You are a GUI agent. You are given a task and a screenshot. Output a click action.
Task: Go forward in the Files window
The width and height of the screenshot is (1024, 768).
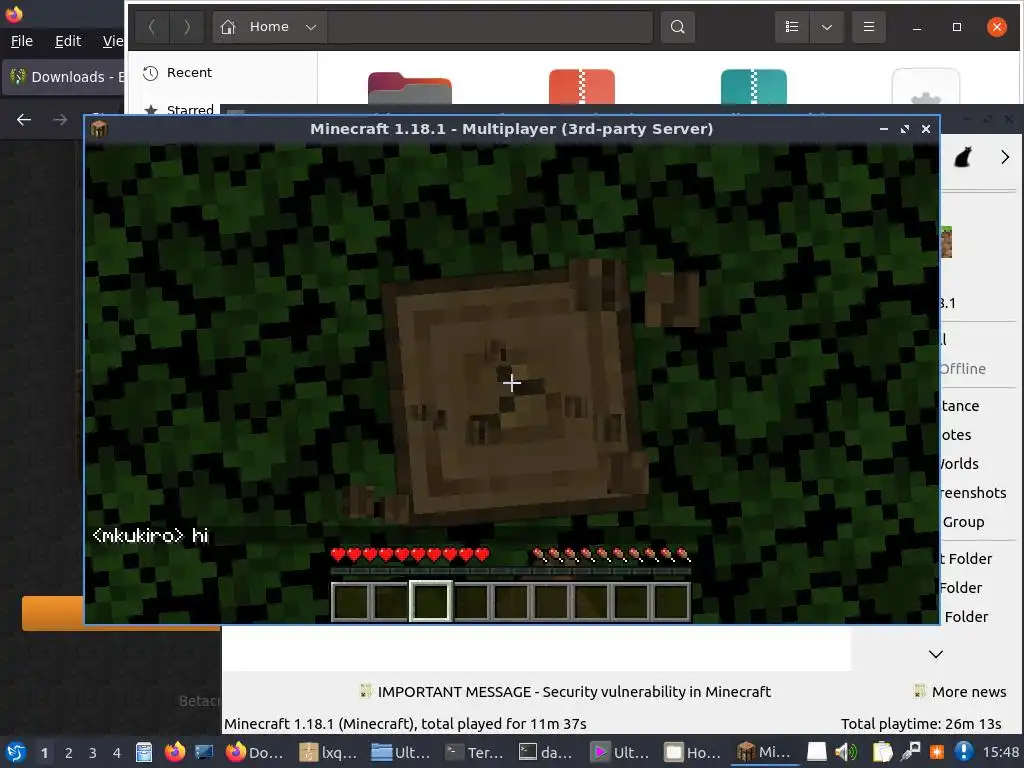(187, 27)
